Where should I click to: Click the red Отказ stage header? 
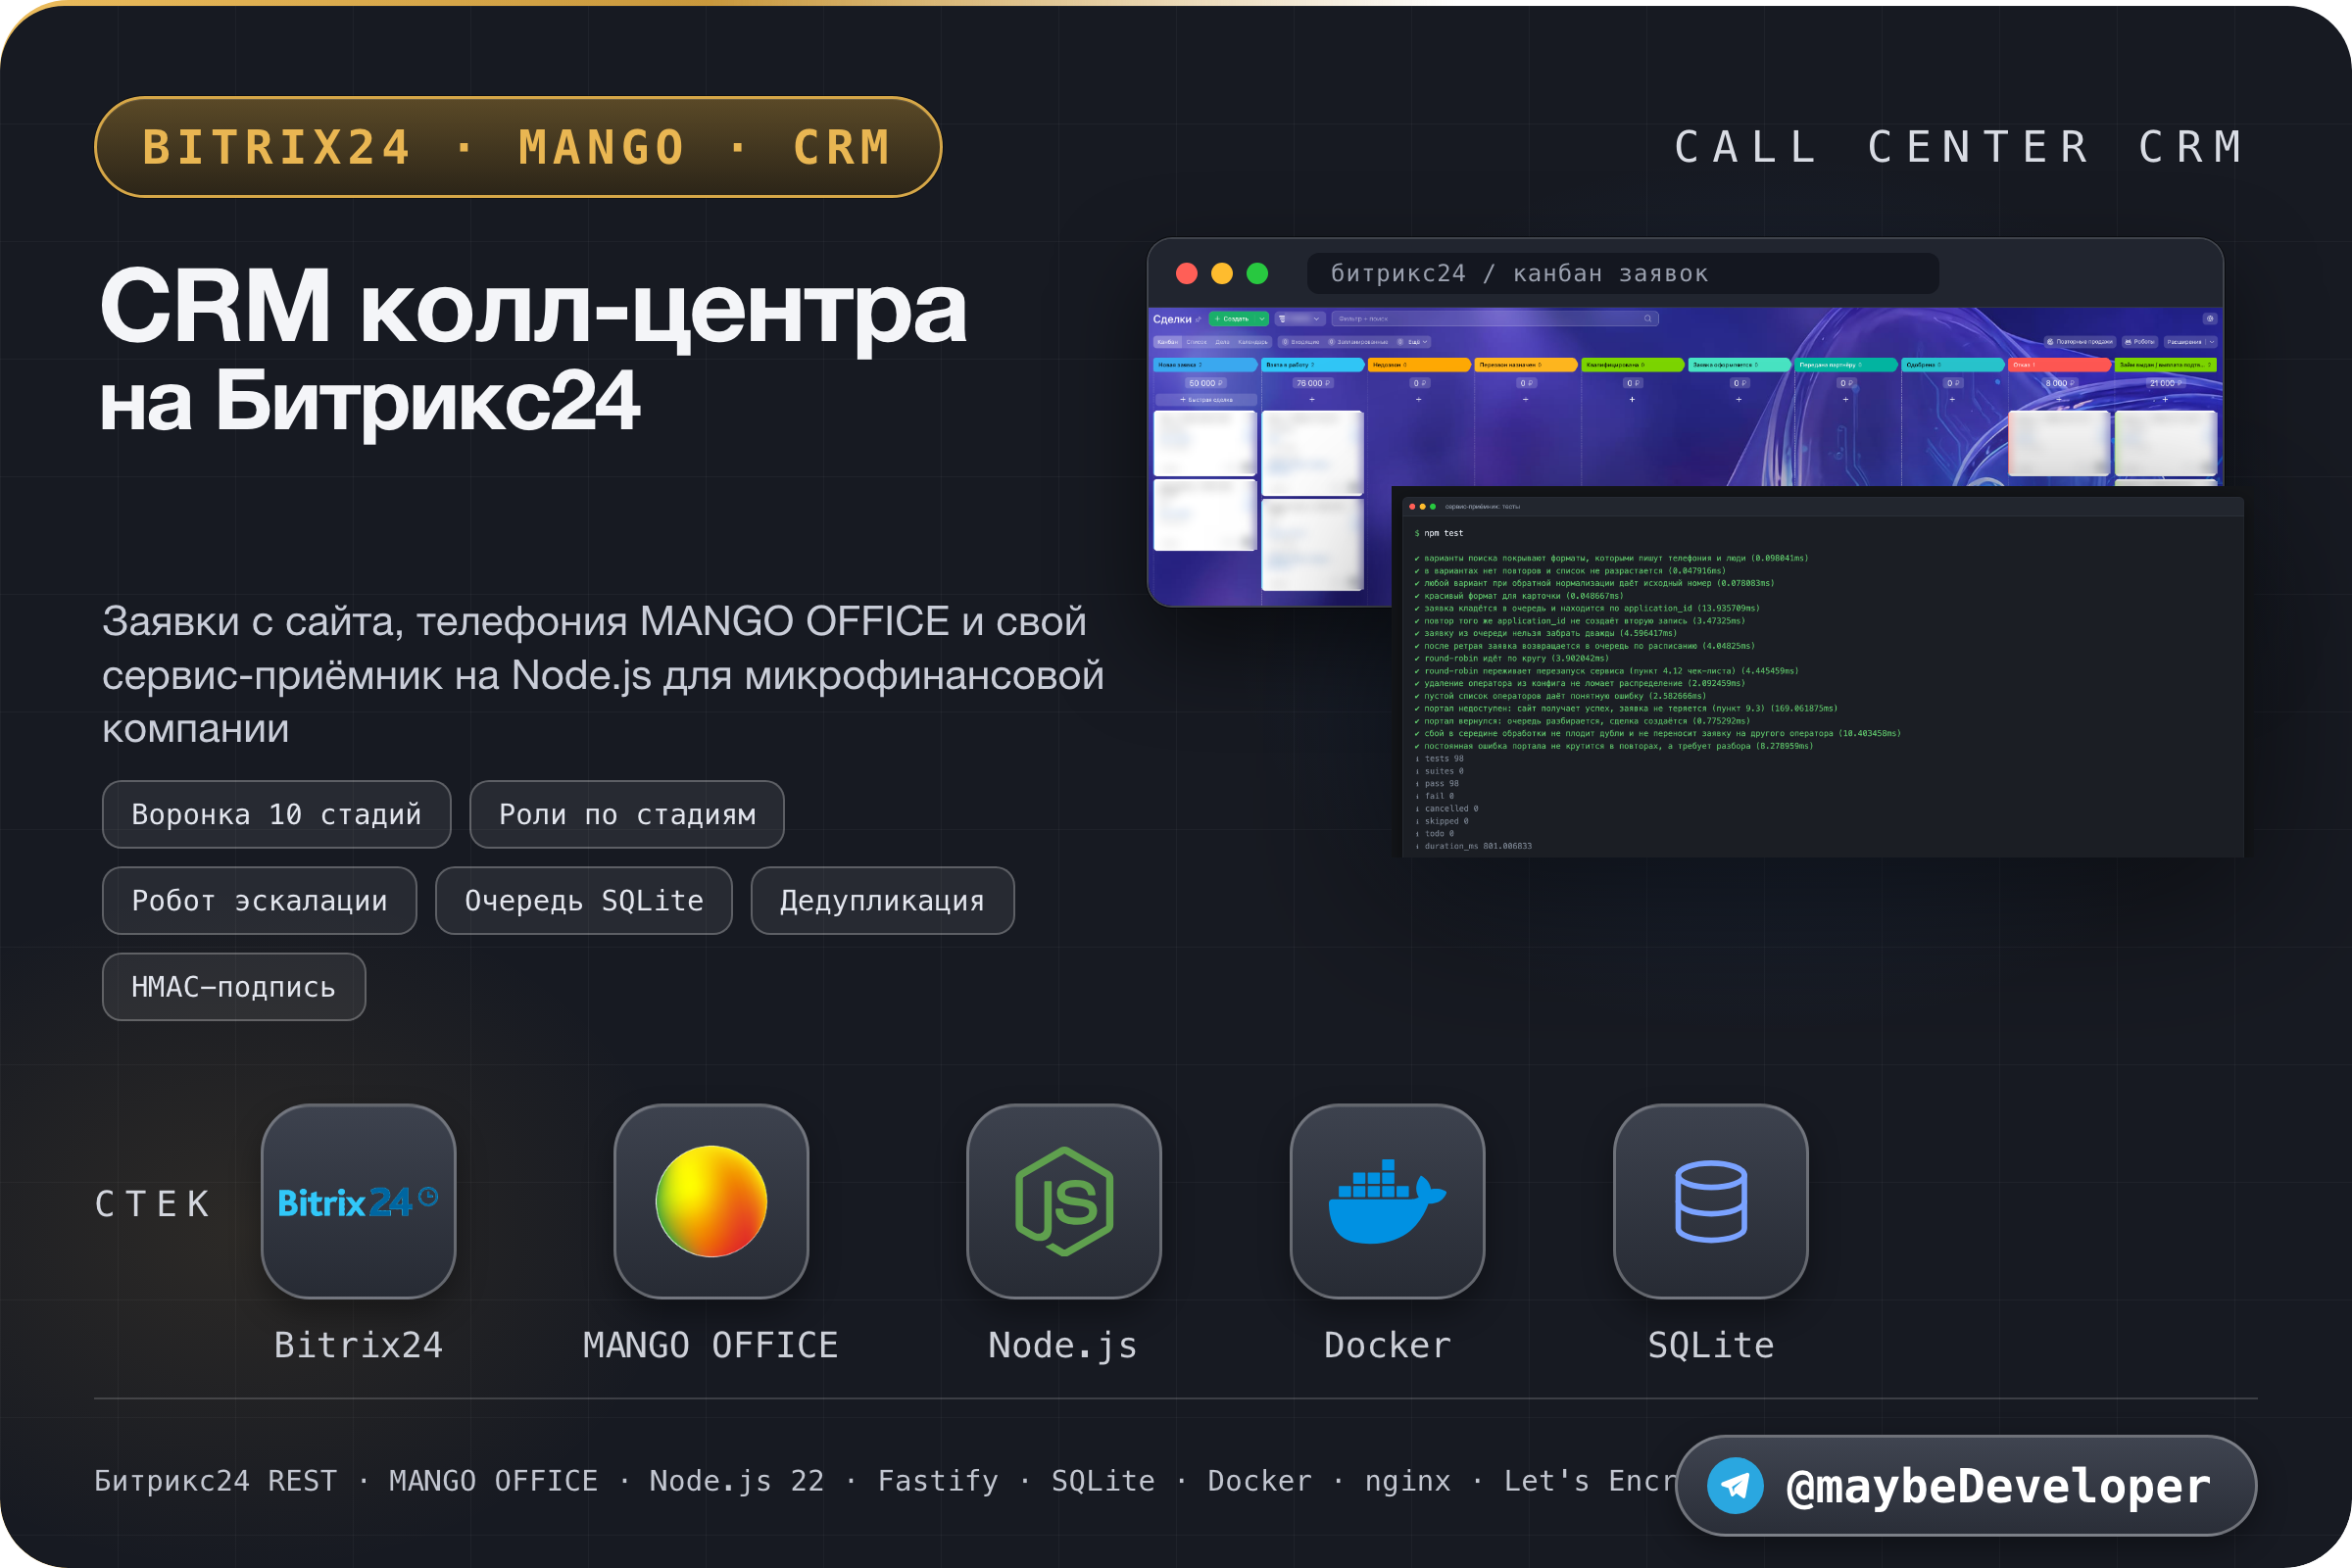[2060, 365]
